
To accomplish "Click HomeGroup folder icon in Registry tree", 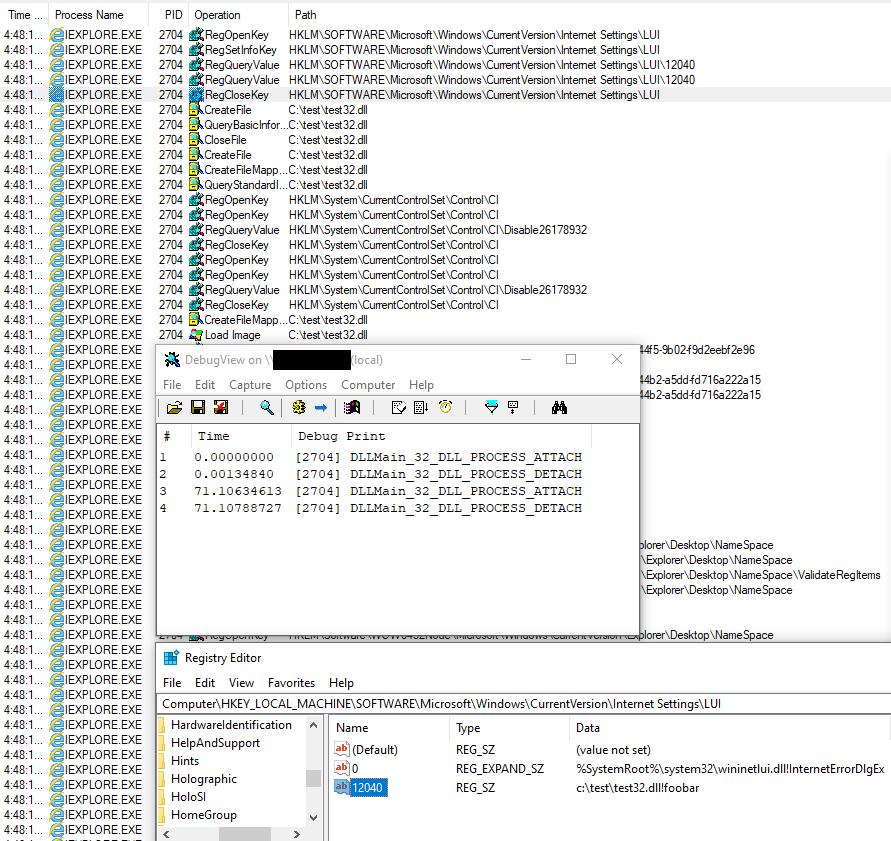I will [x=161, y=815].
